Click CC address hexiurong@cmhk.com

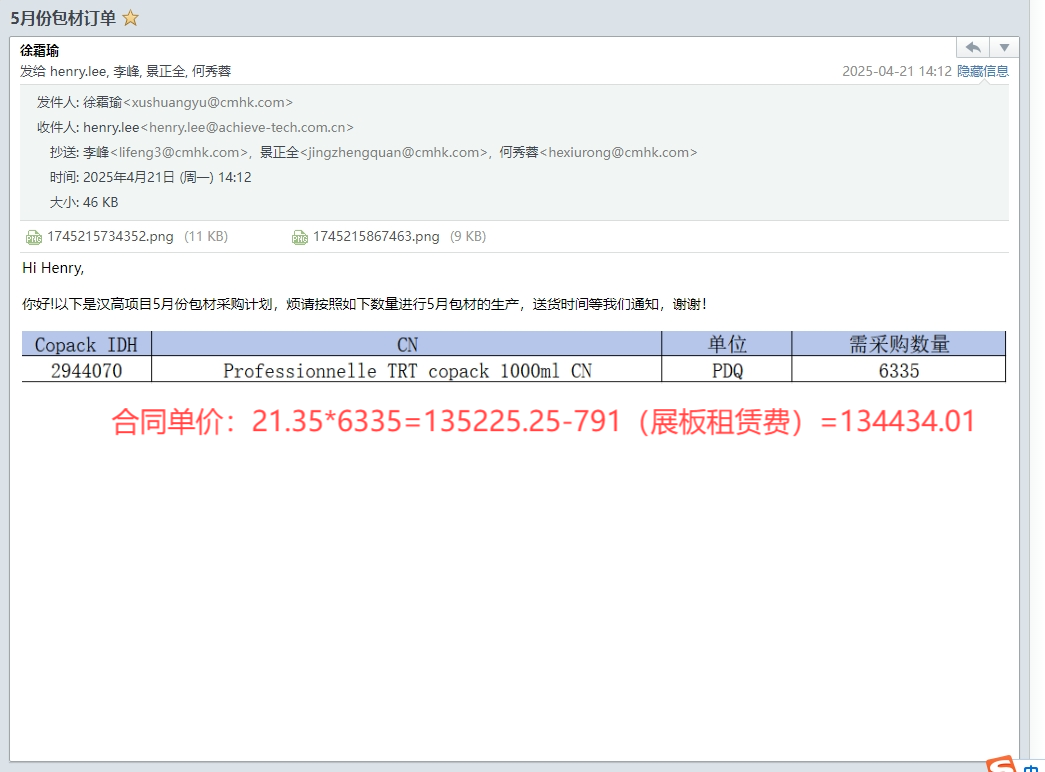(618, 153)
